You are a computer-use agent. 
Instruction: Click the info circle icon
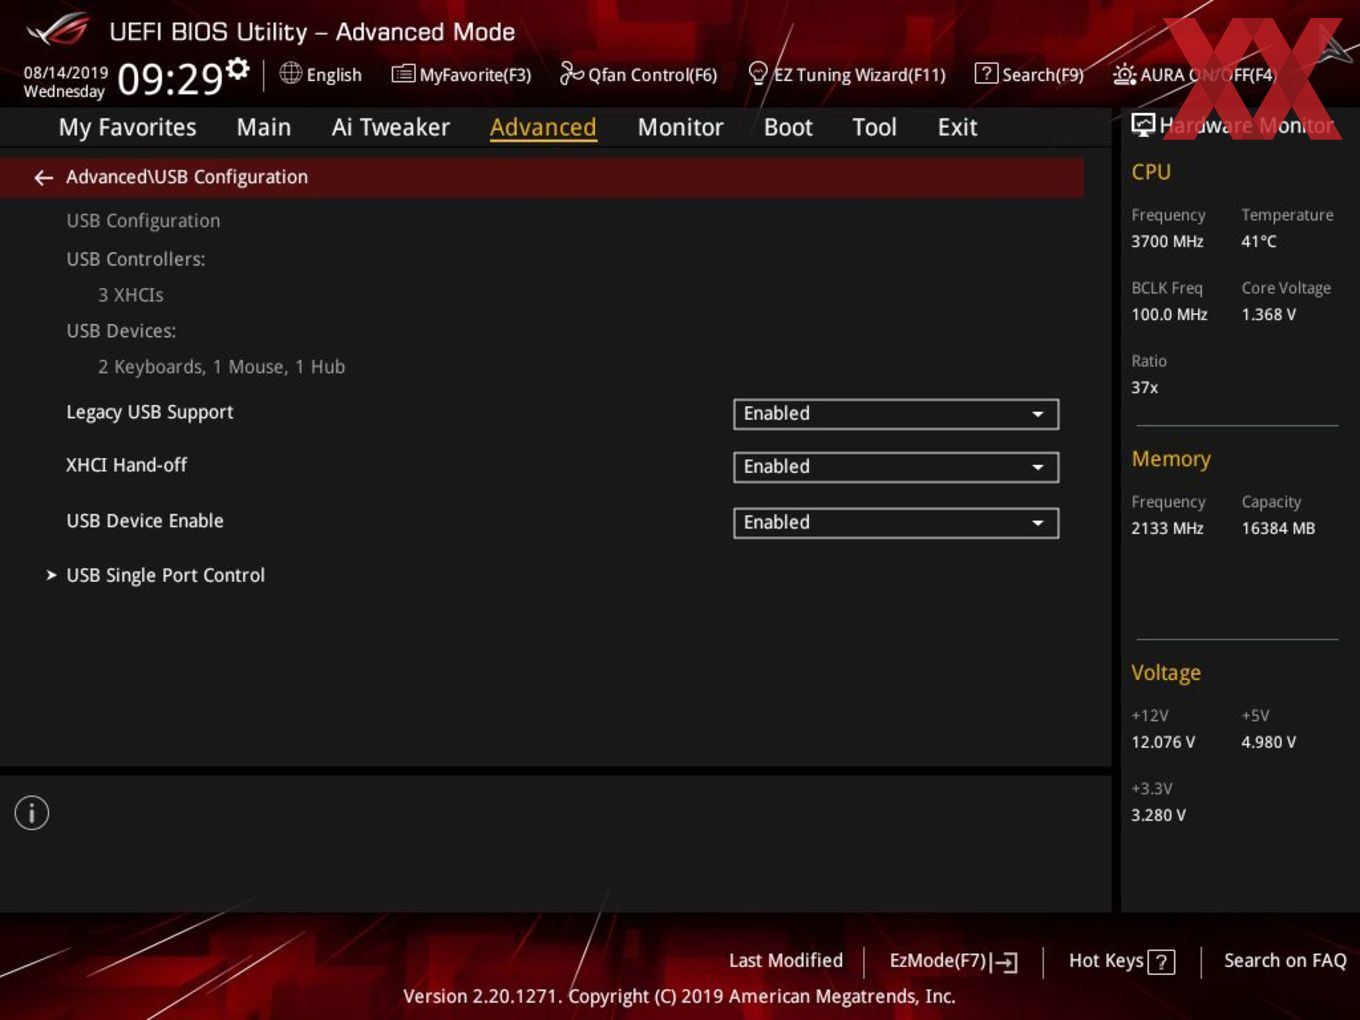pos(32,813)
